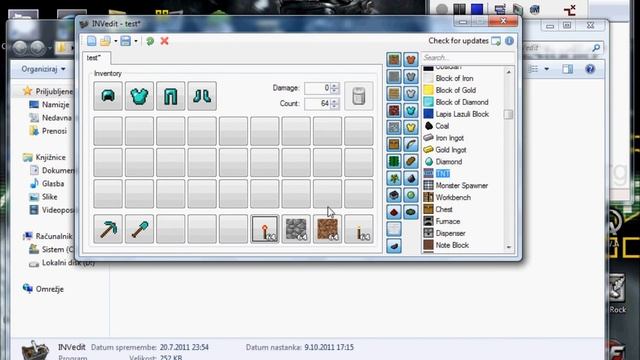Increase the Count value with up arrow
640x360 pixels.
click(x=335, y=101)
